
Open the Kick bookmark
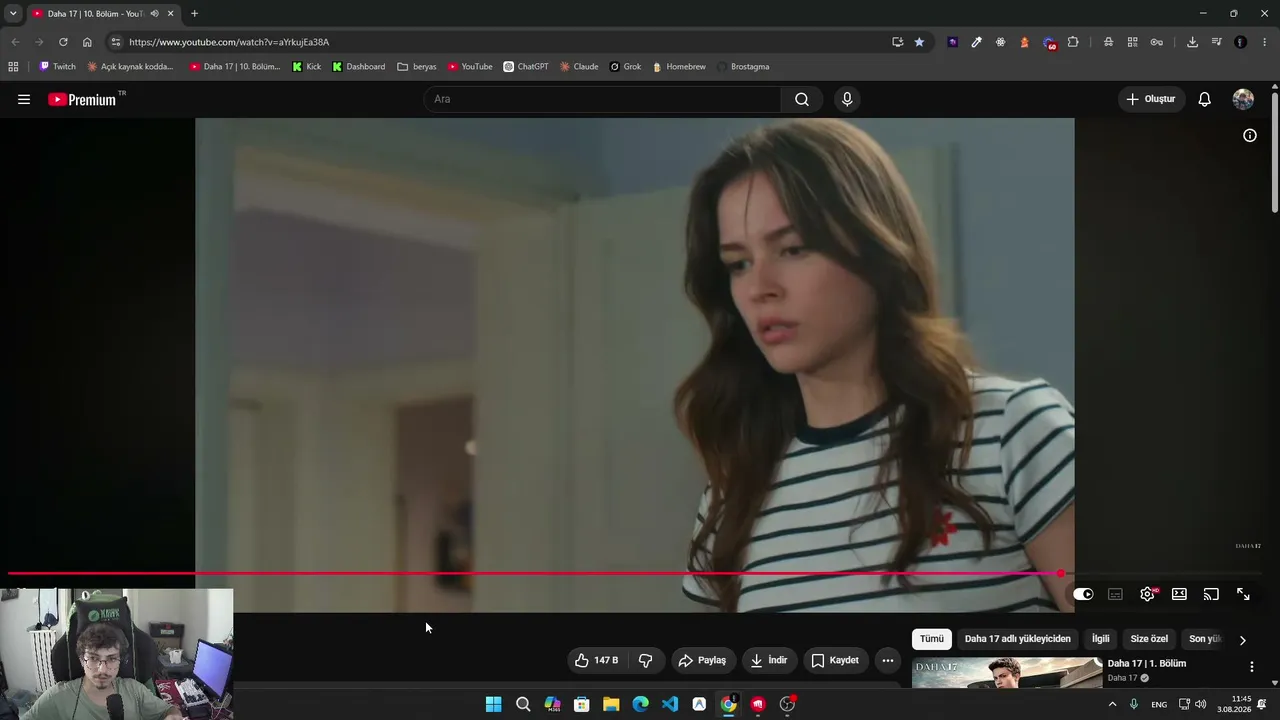point(307,67)
